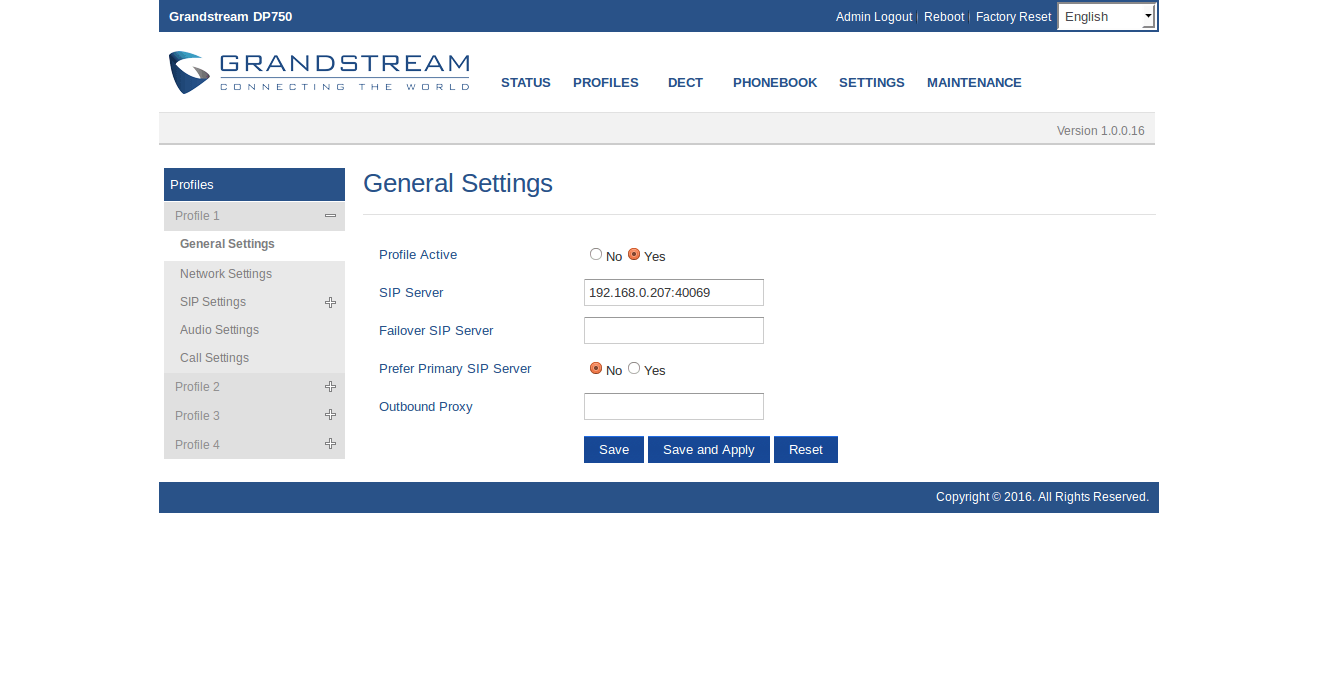Expand Profile 3 plus icon
Viewport: 1317px width, 673px height.
pos(330,415)
